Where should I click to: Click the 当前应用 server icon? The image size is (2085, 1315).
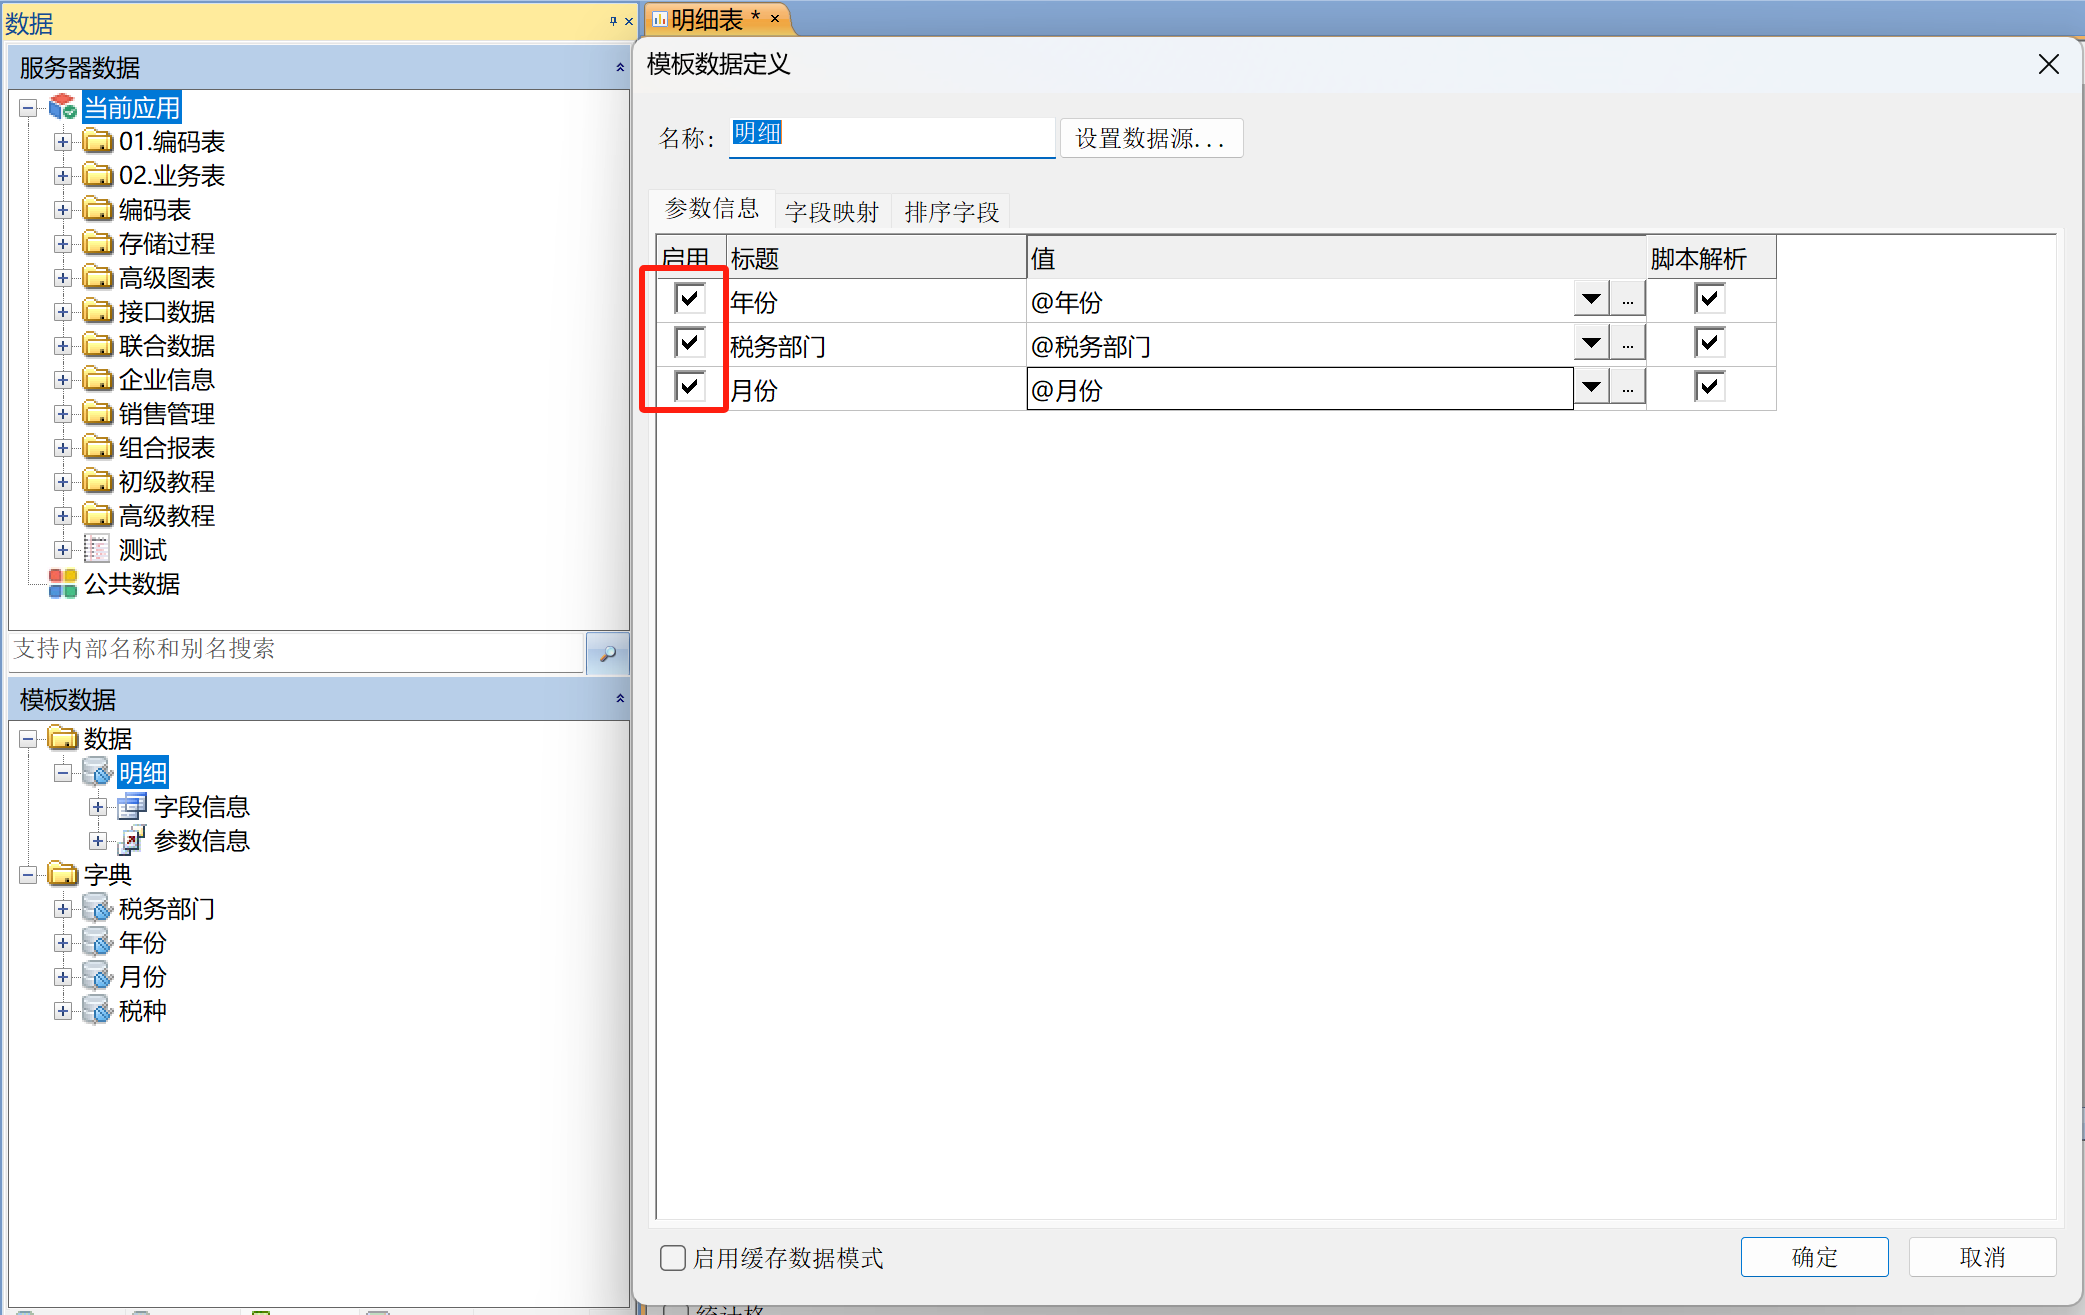63,106
